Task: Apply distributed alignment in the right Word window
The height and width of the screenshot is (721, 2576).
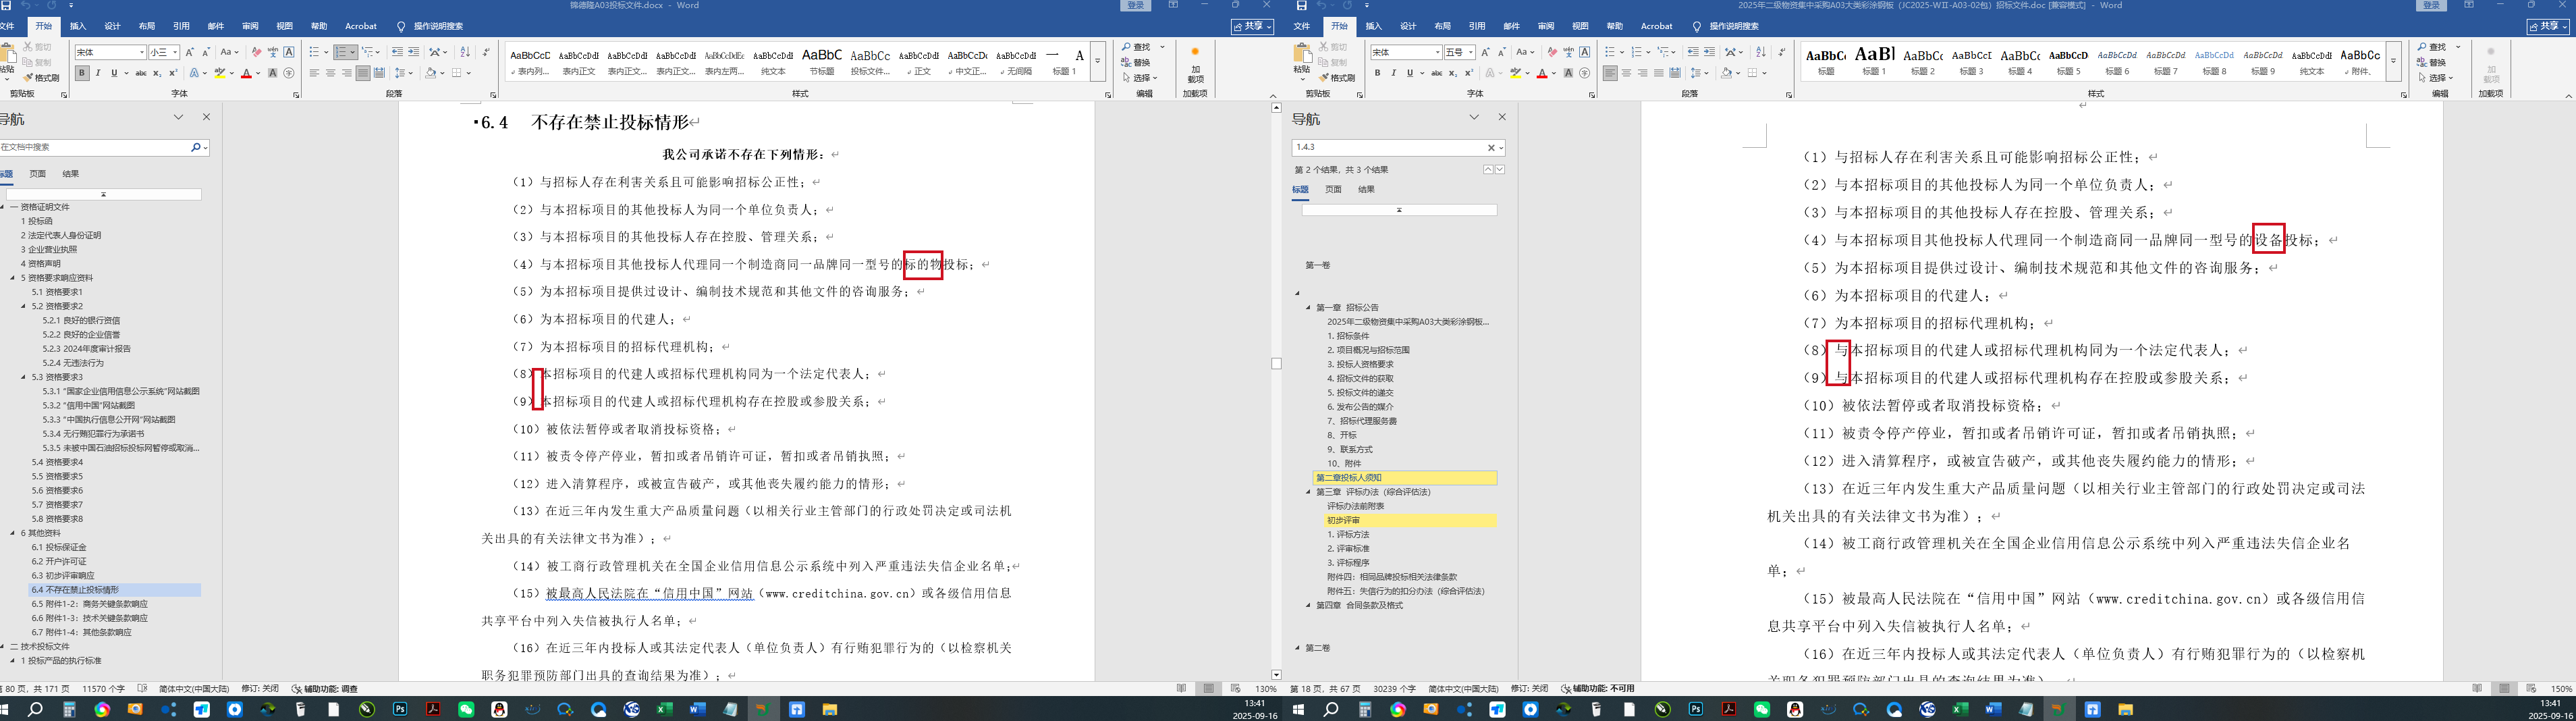Action: pyautogui.click(x=1674, y=73)
